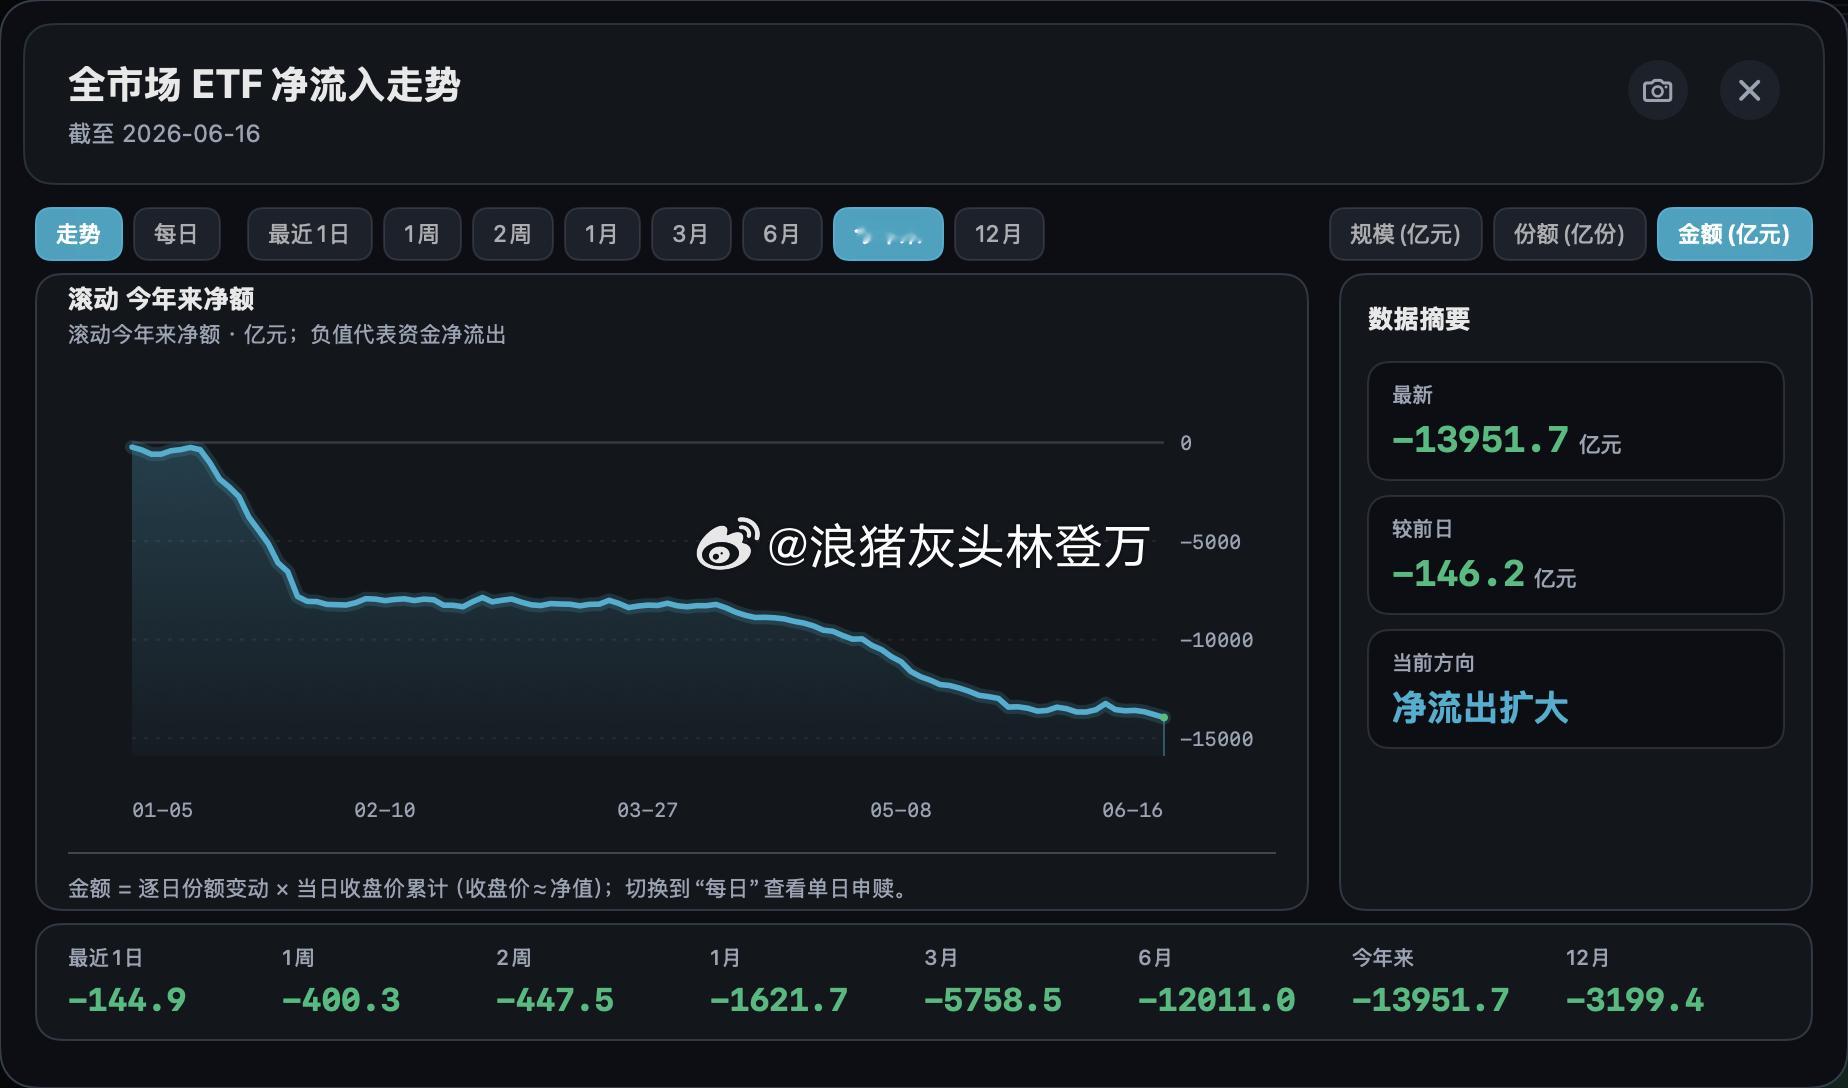Screen dimensions: 1848x1088
Task: Switch metric to 规模 (亿元)
Action: tap(1405, 234)
